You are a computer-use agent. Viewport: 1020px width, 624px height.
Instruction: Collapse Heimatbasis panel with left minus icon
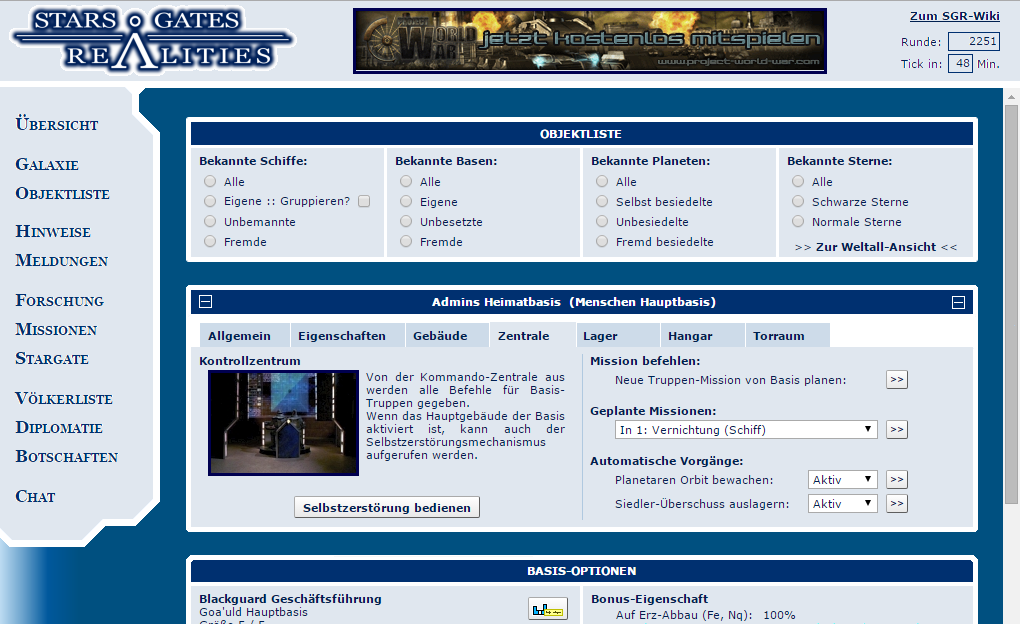[x=206, y=301]
